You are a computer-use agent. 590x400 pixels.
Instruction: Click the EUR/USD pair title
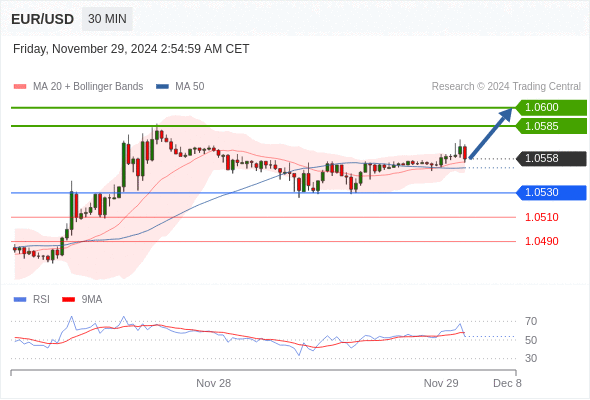43,19
